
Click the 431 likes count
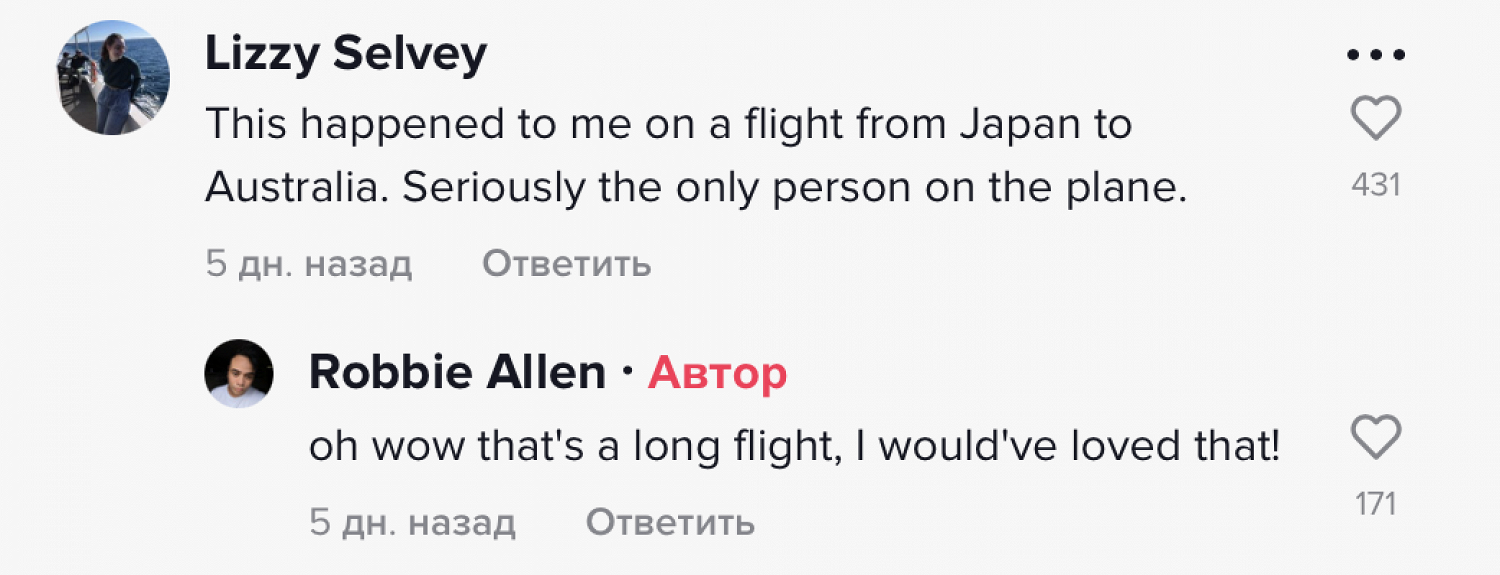click(x=1376, y=185)
